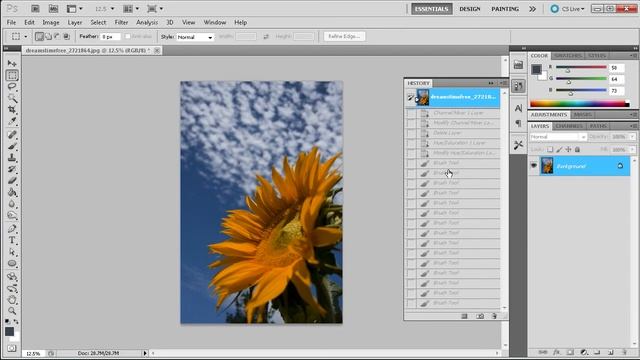Select the Ellipse shape tool
Screen dimensions: 640x360
point(12,263)
